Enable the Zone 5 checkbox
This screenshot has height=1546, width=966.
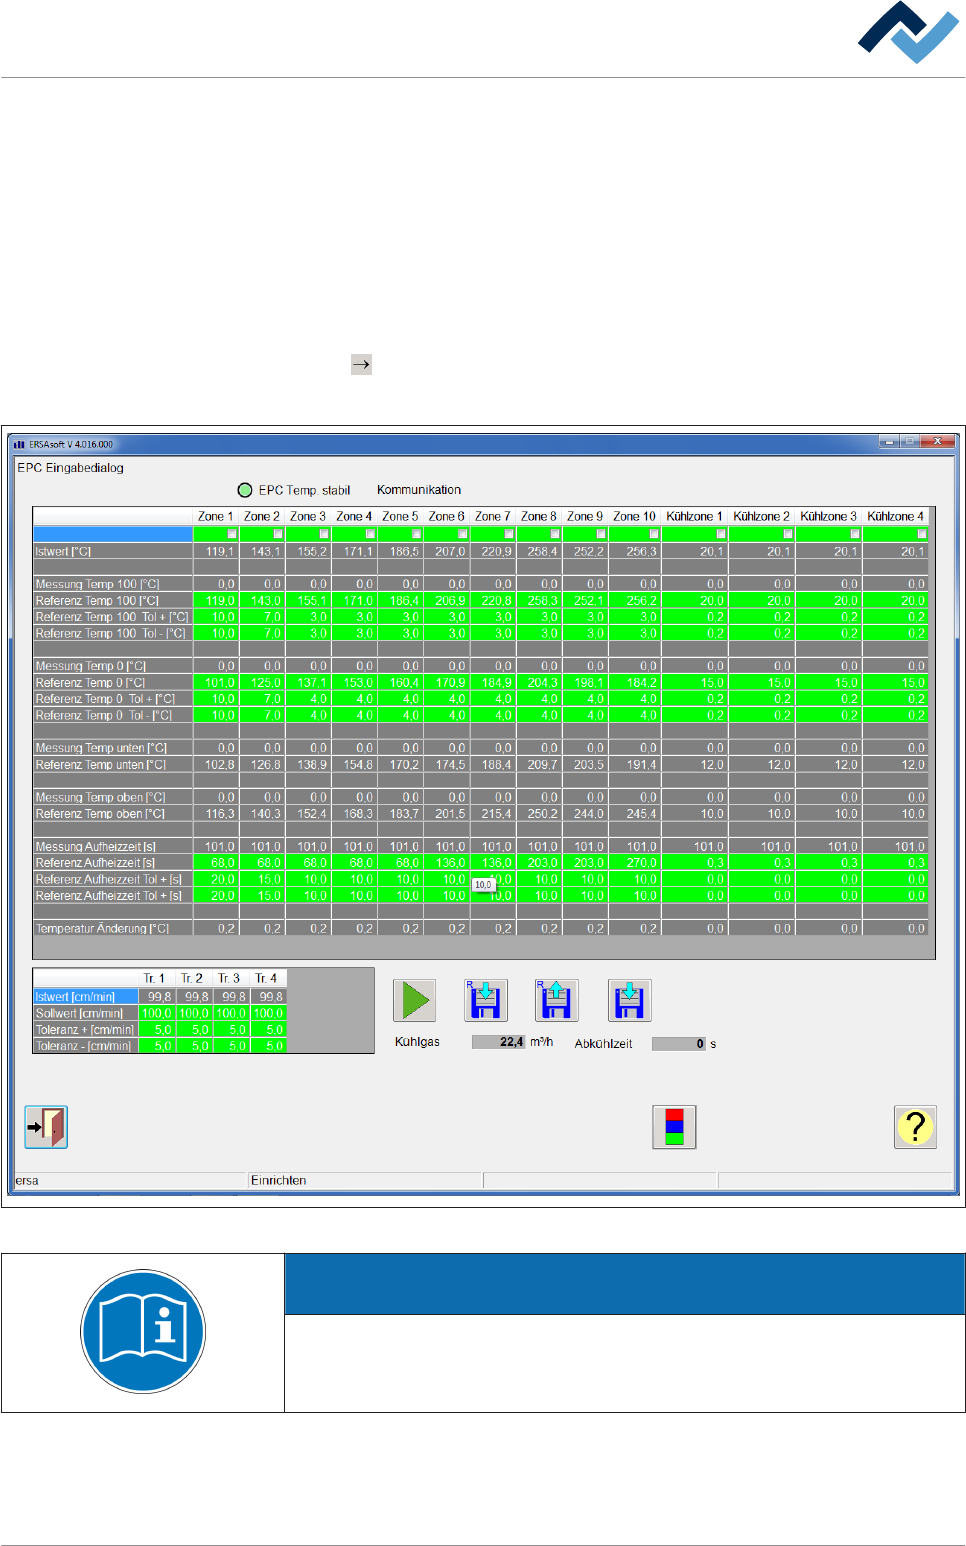(x=416, y=534)
